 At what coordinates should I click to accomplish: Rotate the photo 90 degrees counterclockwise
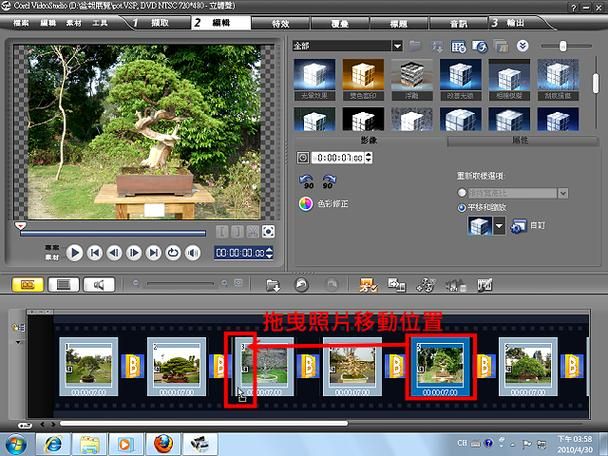point(306,181)
